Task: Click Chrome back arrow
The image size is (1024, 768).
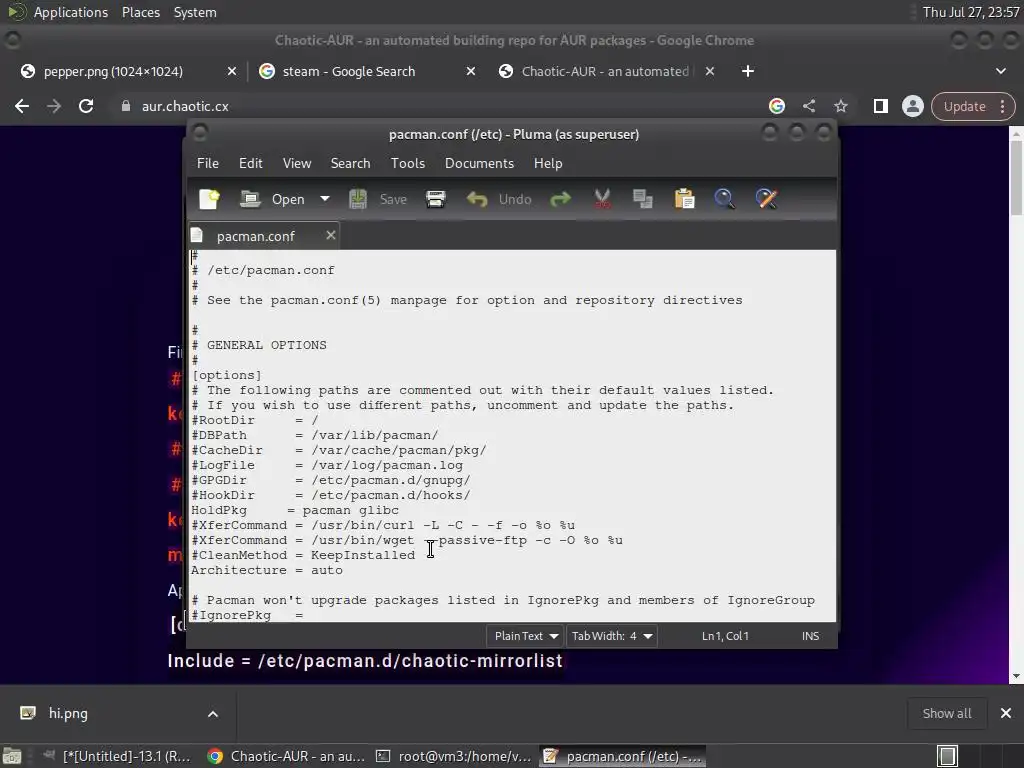Action: [22, 106]
